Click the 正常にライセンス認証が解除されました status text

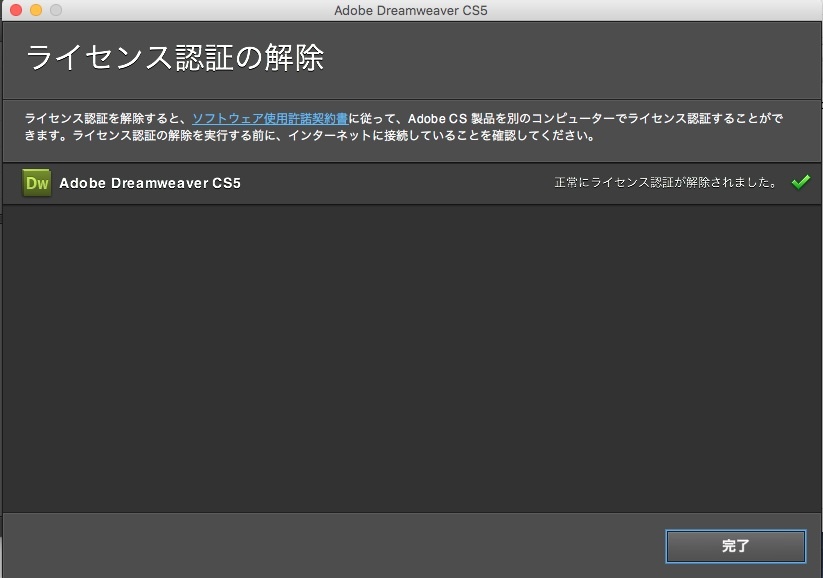coord(666,182)
